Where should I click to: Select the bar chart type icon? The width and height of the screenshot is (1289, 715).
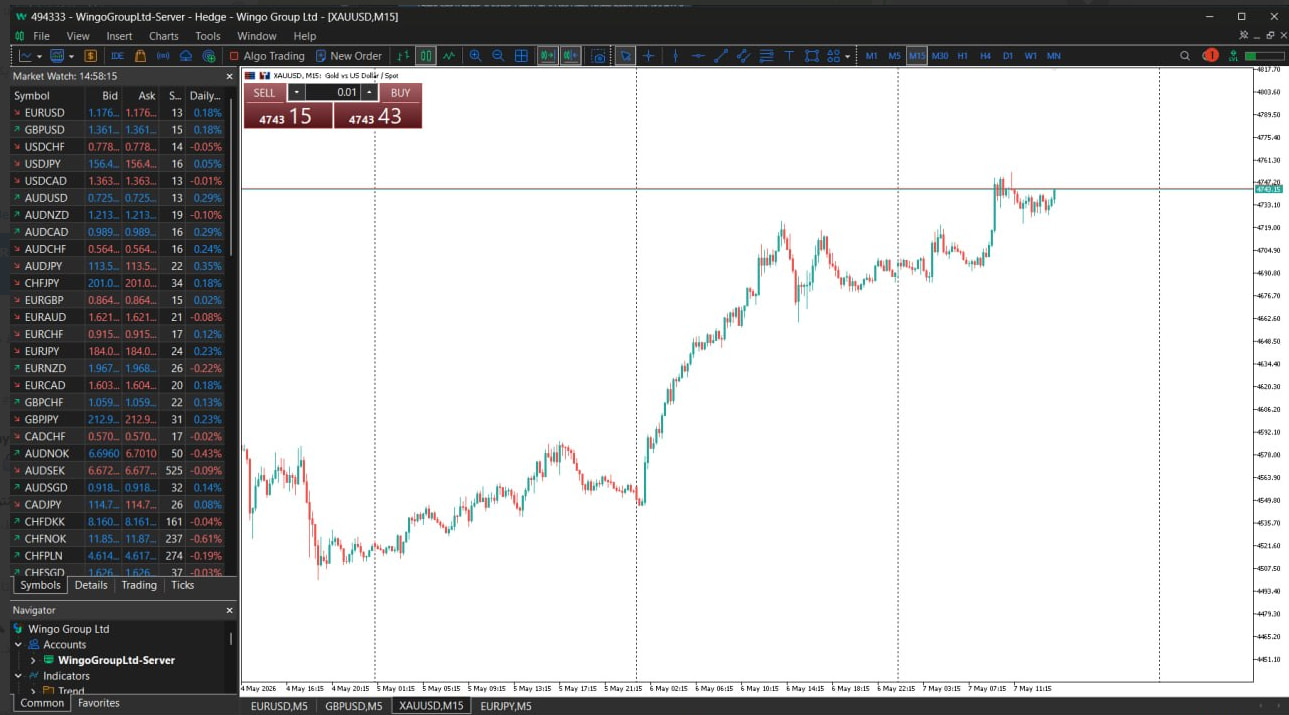tap(403, 56)
